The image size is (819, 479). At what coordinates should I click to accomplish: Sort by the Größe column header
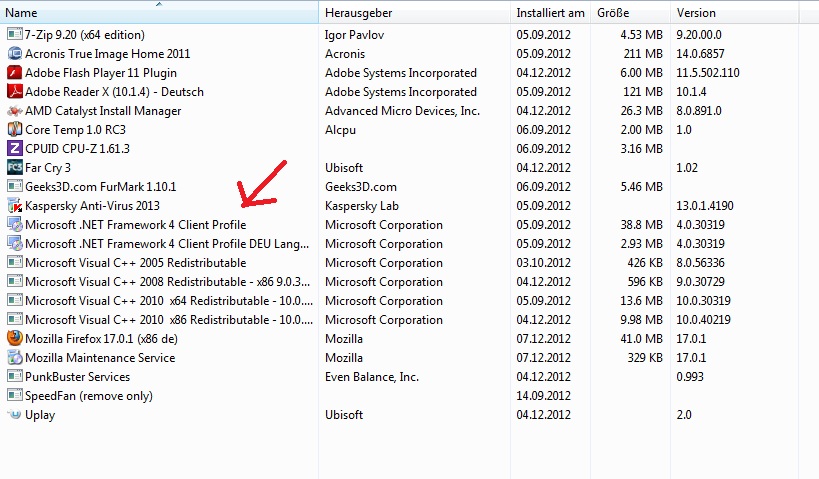coord(630,13)
